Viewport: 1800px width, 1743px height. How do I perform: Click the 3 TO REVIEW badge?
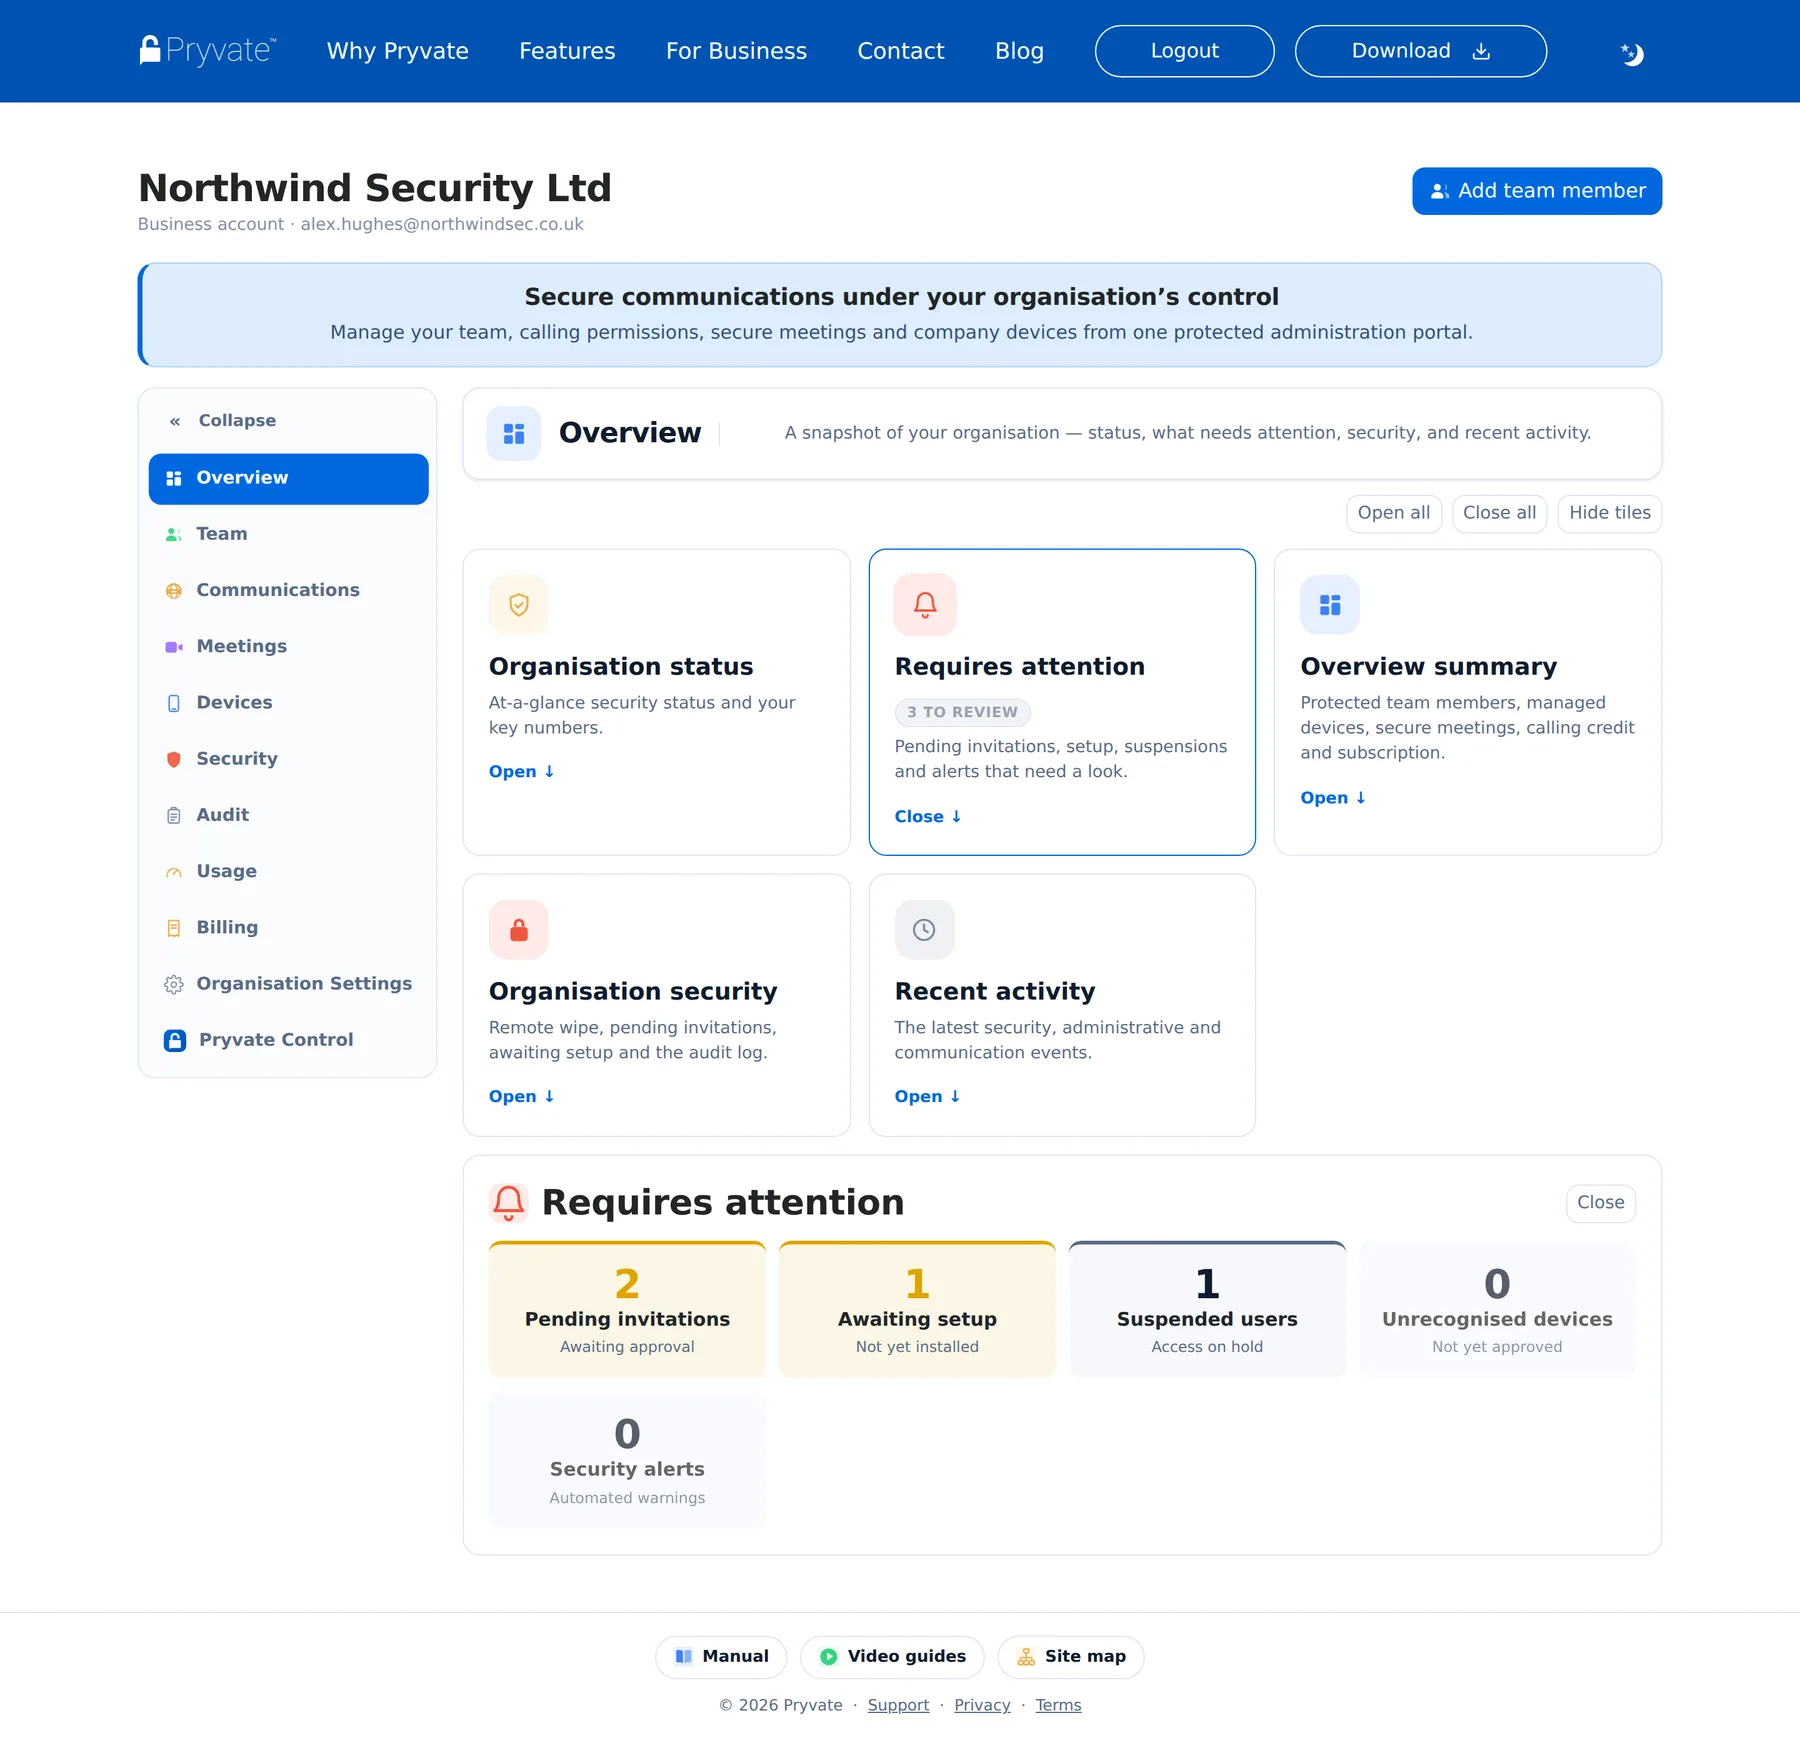coord(962,712)
